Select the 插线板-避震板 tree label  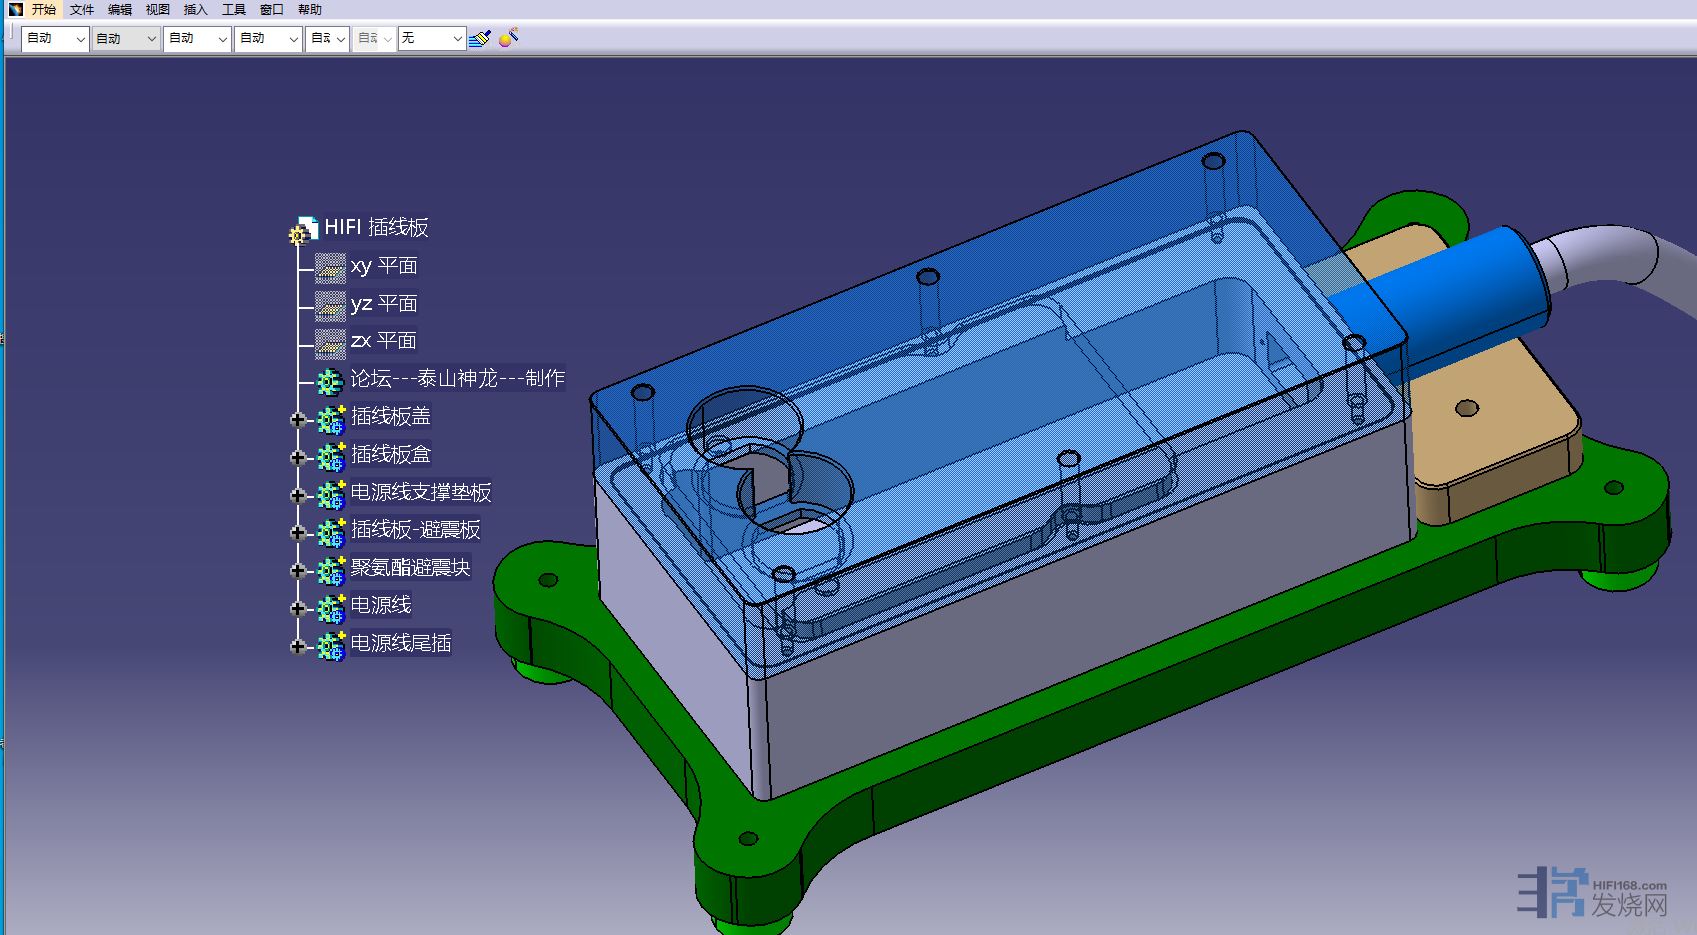415,529
